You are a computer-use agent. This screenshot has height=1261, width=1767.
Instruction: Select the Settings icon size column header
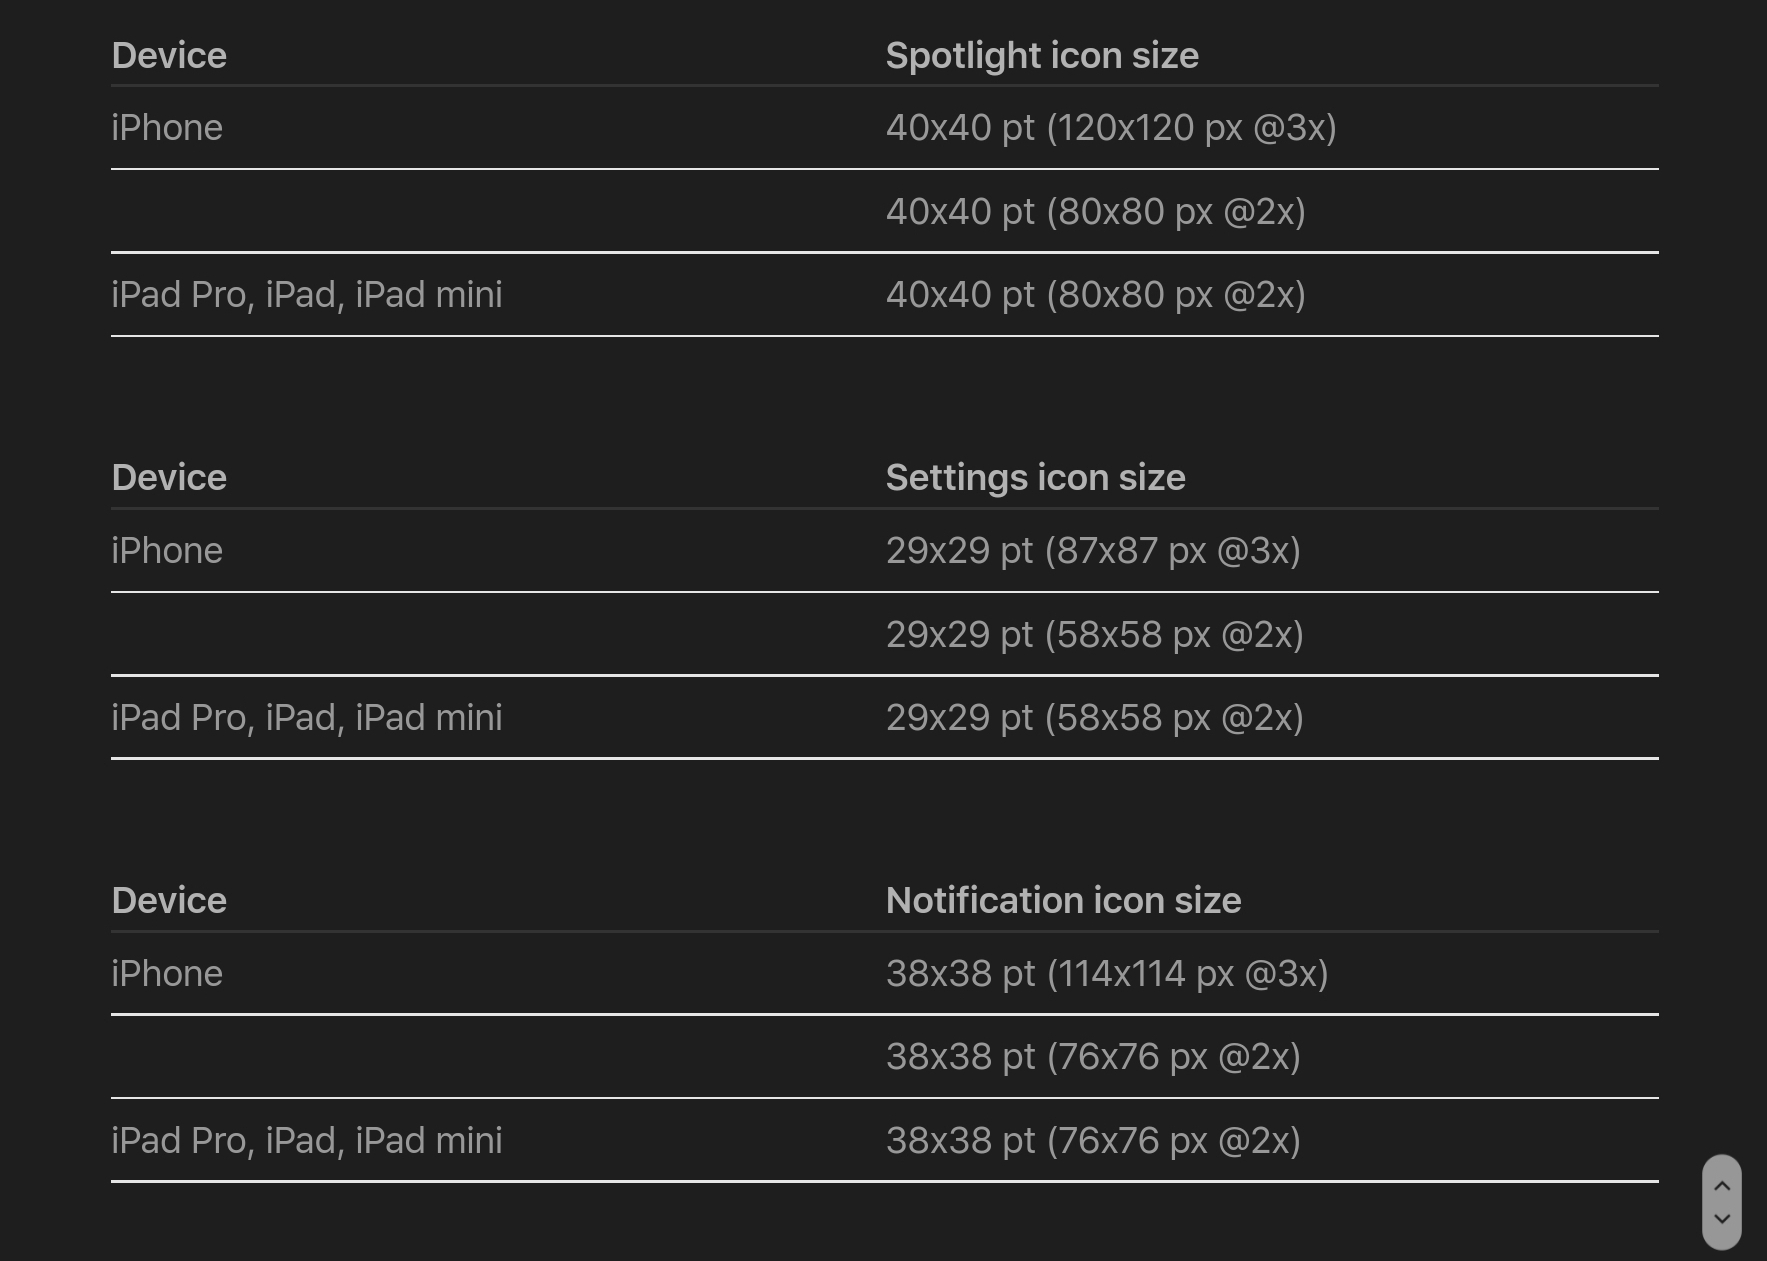click(1035, 478)
